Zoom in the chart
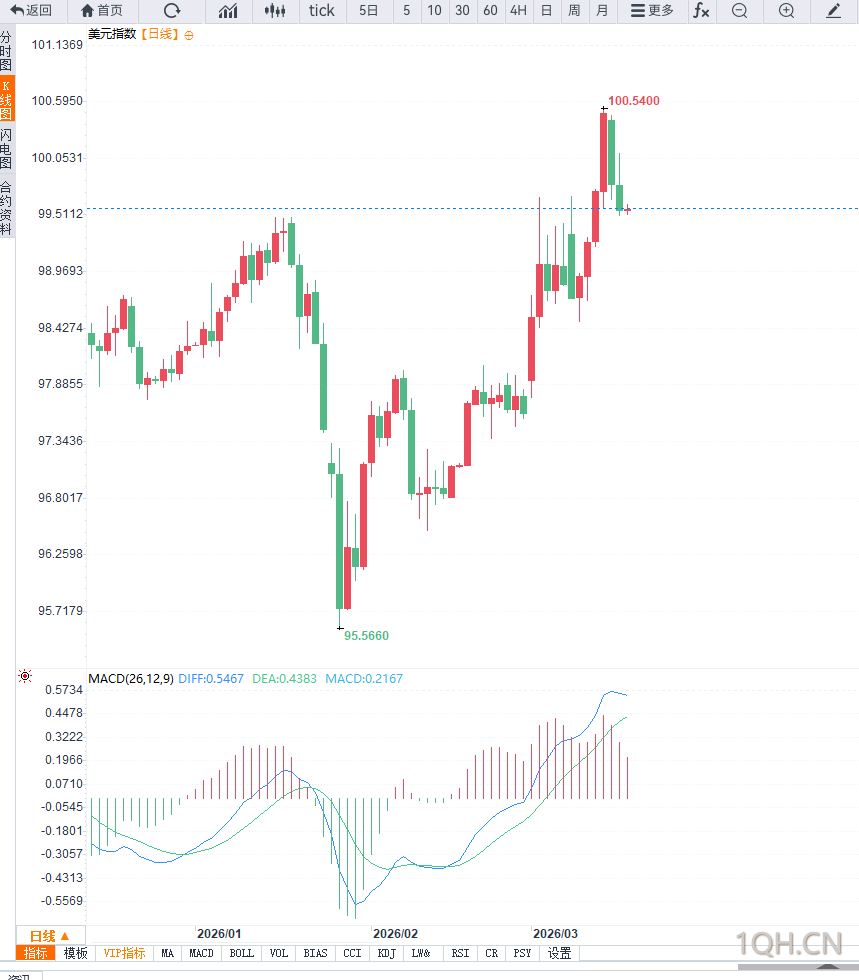Viewport: 859px width, 980px height. pyautogui.click(x=787, y=11)
